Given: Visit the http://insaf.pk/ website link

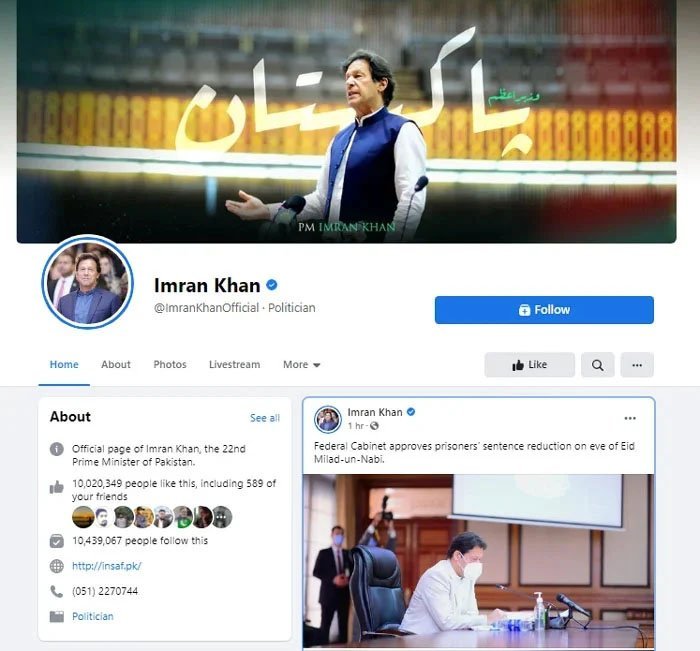Looking at the screenshot, I should pyautogui.click(x=107, y=566).
